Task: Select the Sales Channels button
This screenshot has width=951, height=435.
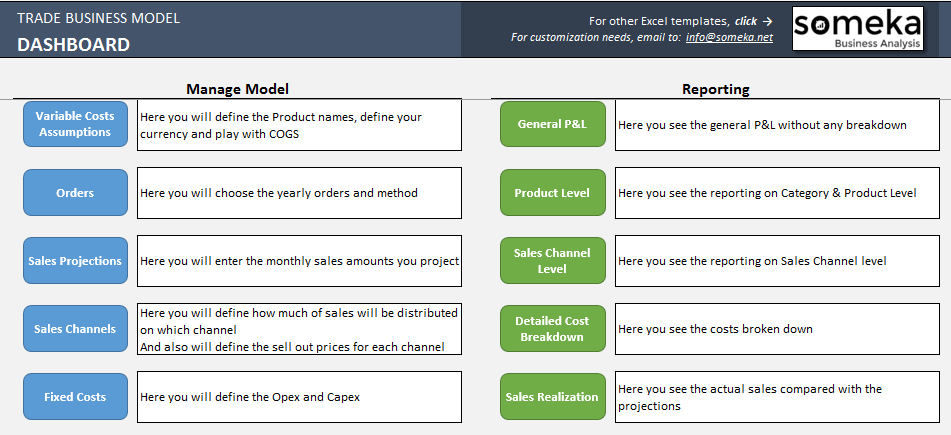Action: pos(75,329)
